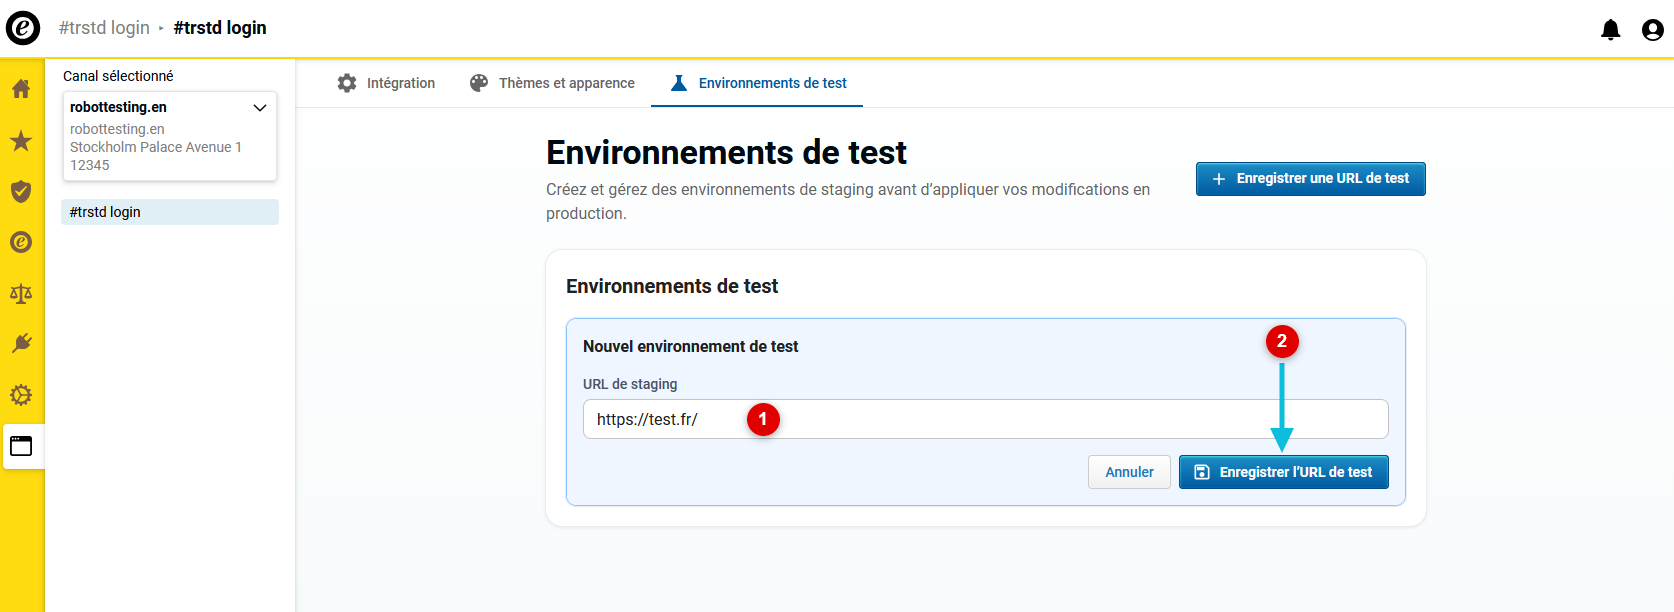
Task: Click the bold #trstd login breadcrumb title
Action: (x=220, y=28)
